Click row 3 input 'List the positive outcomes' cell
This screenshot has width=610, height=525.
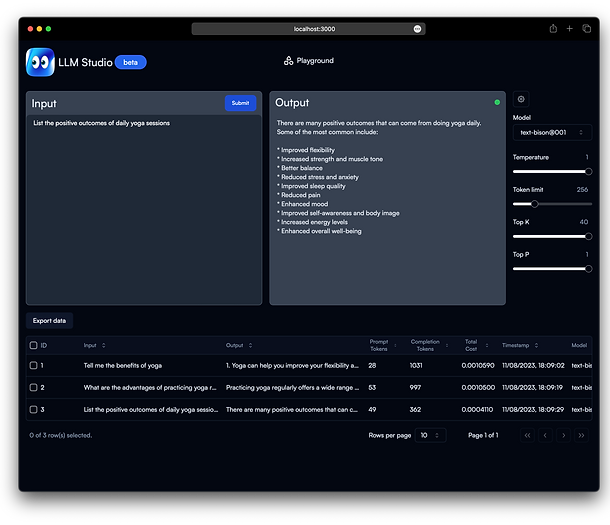pos(151,410)
